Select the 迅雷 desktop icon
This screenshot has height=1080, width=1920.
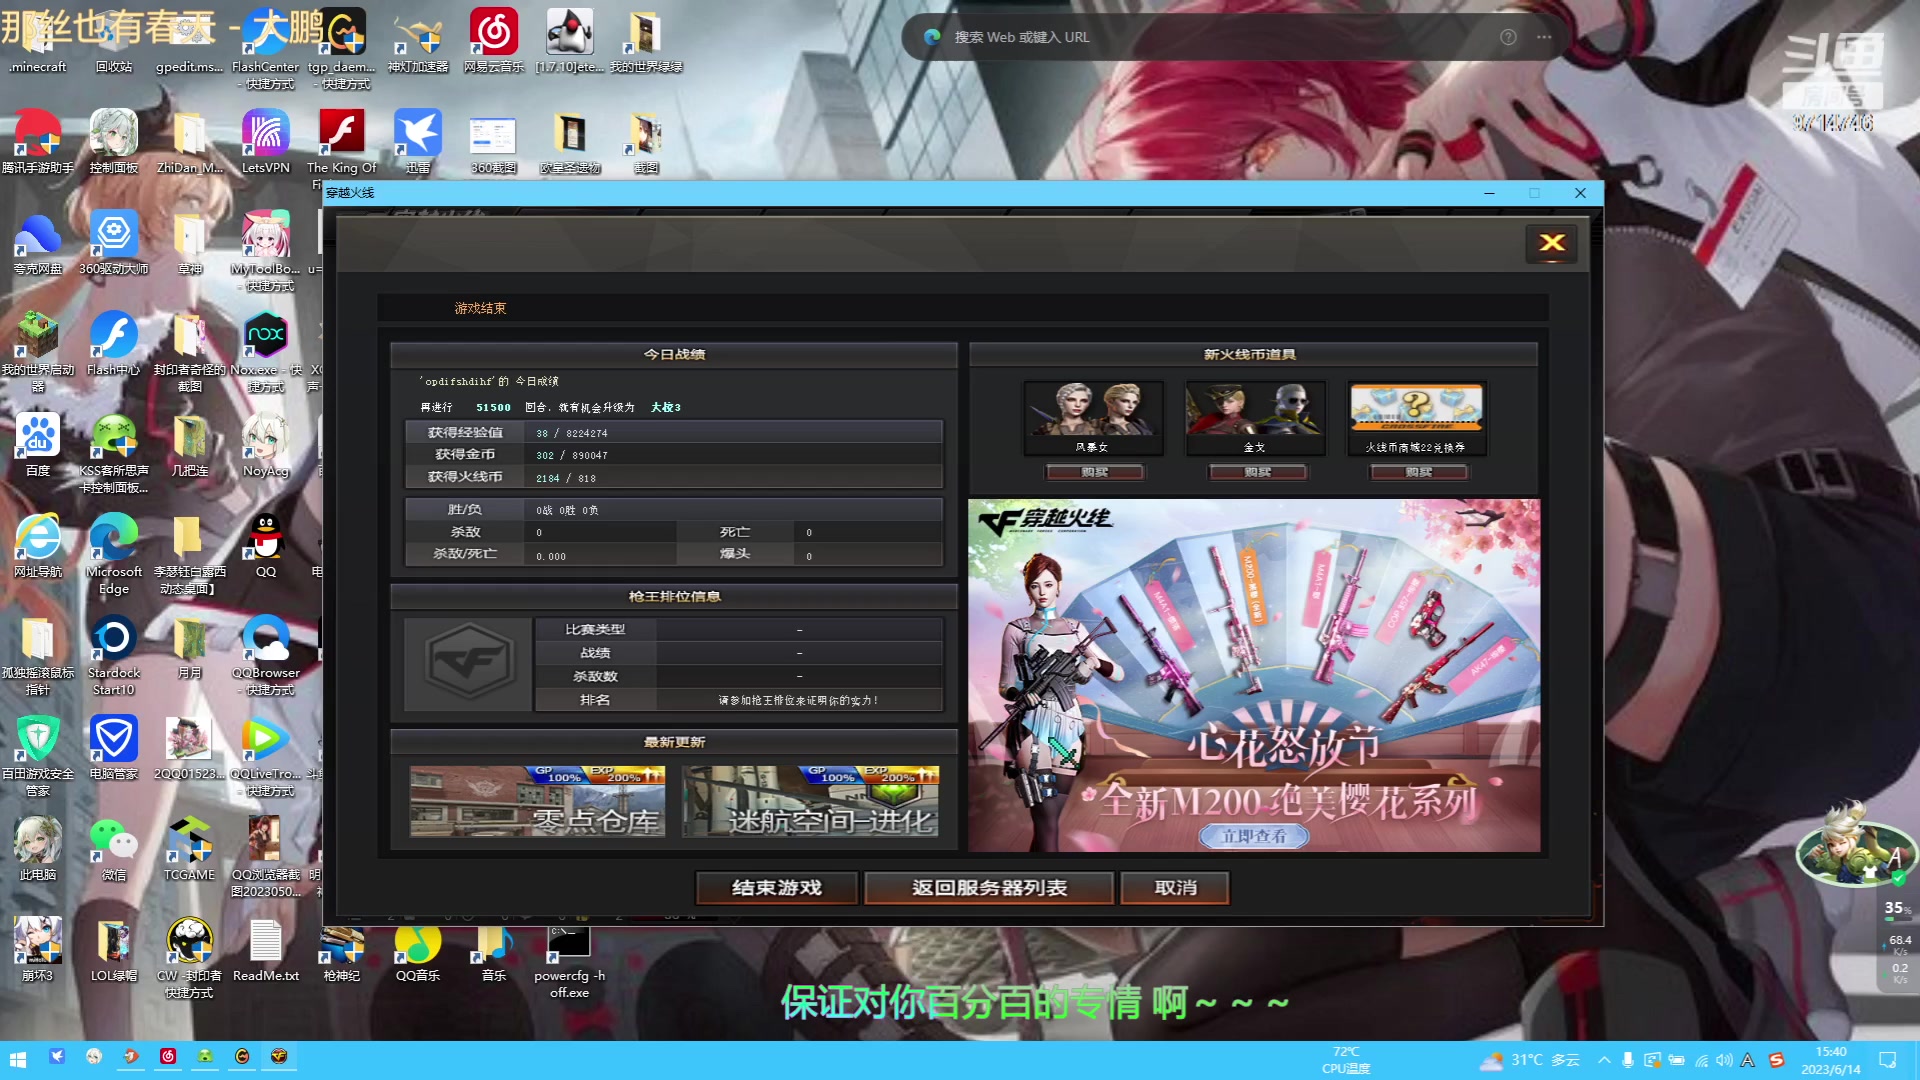tap(418, 142)
